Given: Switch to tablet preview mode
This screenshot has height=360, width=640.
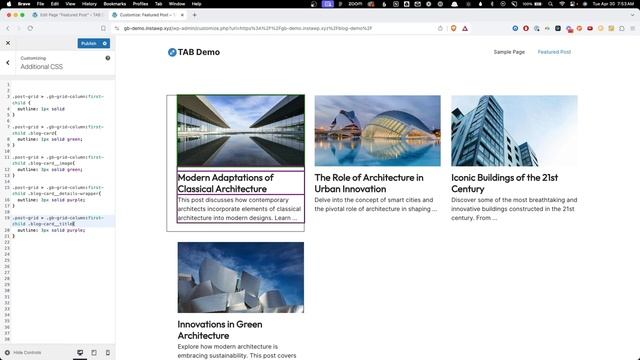Looking at the screenshot, I should pos(94,352).
